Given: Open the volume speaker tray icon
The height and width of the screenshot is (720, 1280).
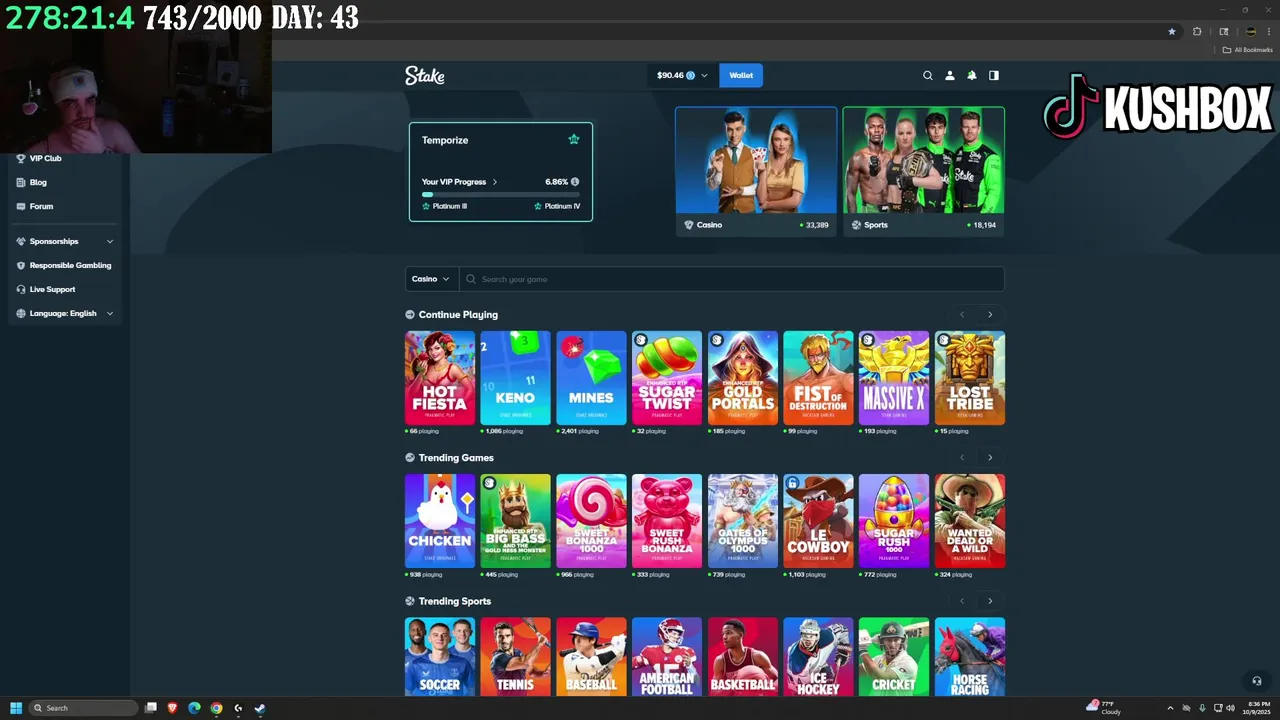Looking at the screenshot, I should pyautogui.click(x=1231, y=708).
